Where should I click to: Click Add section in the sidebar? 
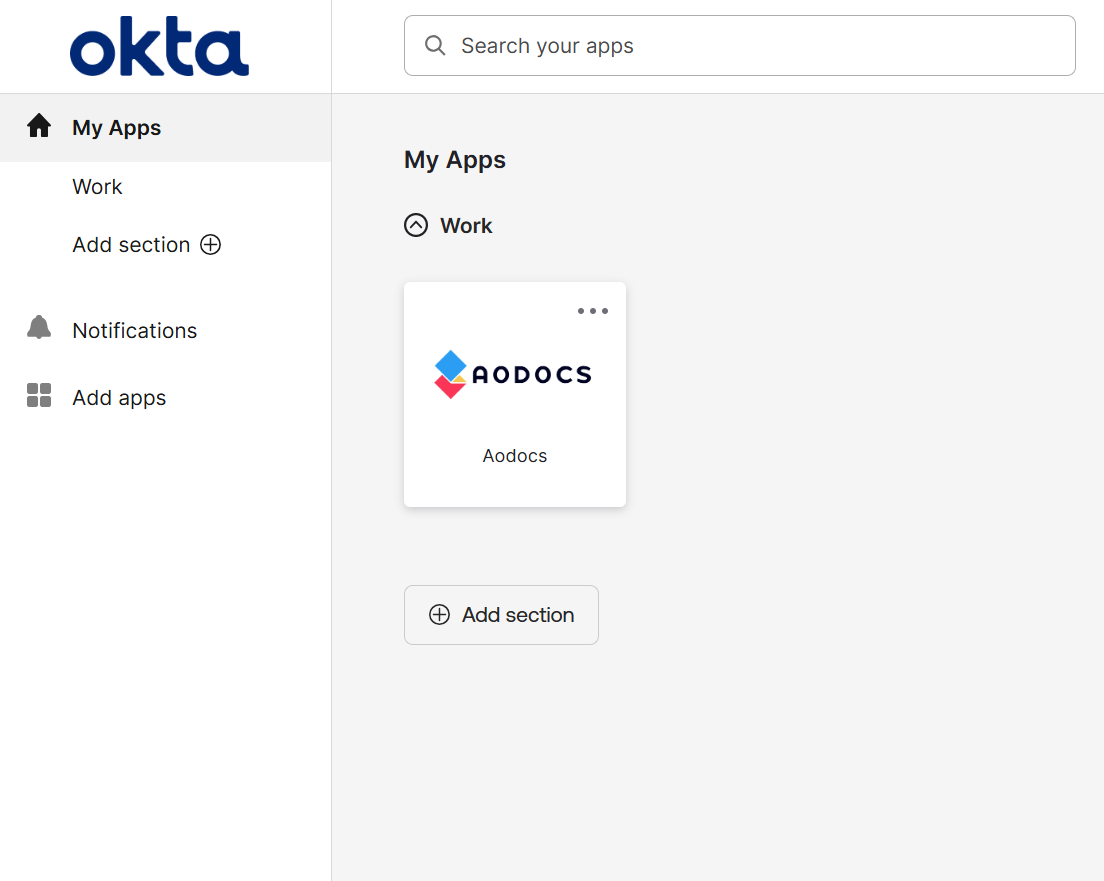pyautogui.click(x=131, y=244)
